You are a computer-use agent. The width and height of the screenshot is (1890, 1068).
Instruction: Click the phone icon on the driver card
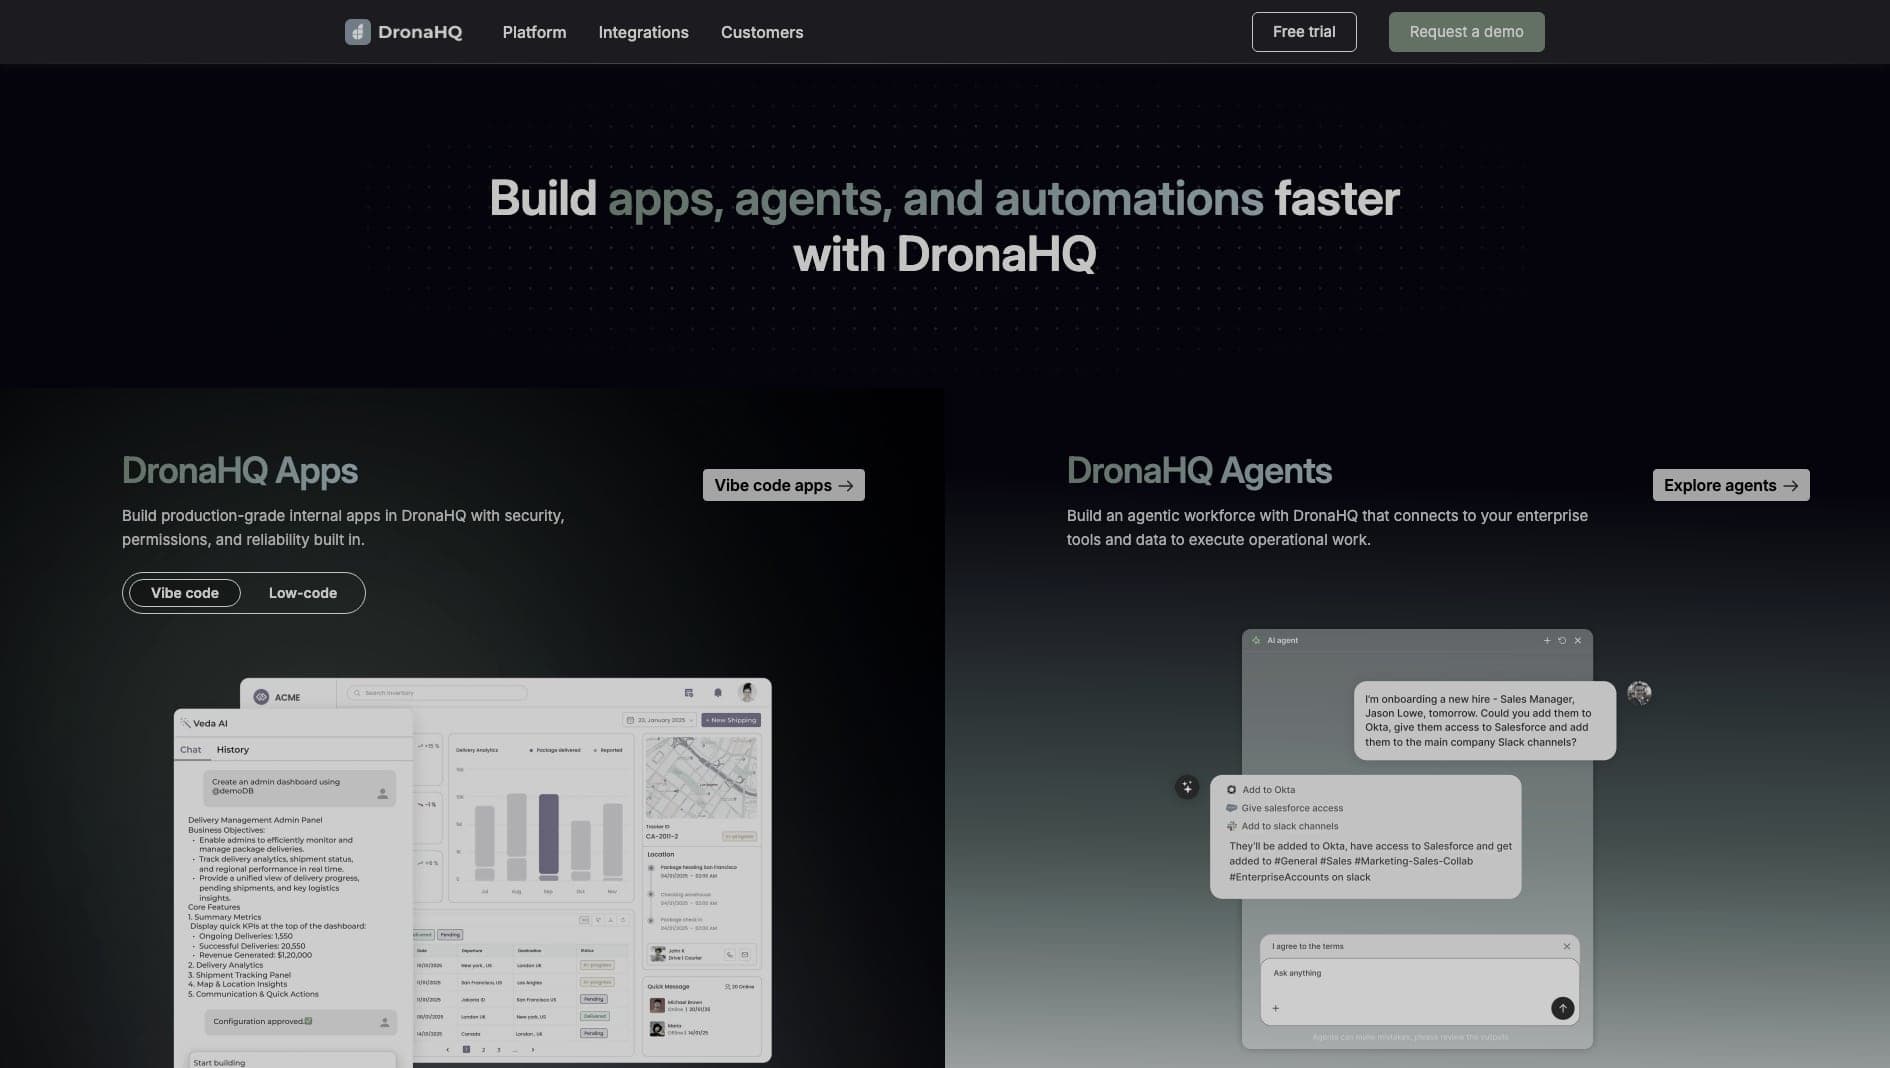point(730,955)
